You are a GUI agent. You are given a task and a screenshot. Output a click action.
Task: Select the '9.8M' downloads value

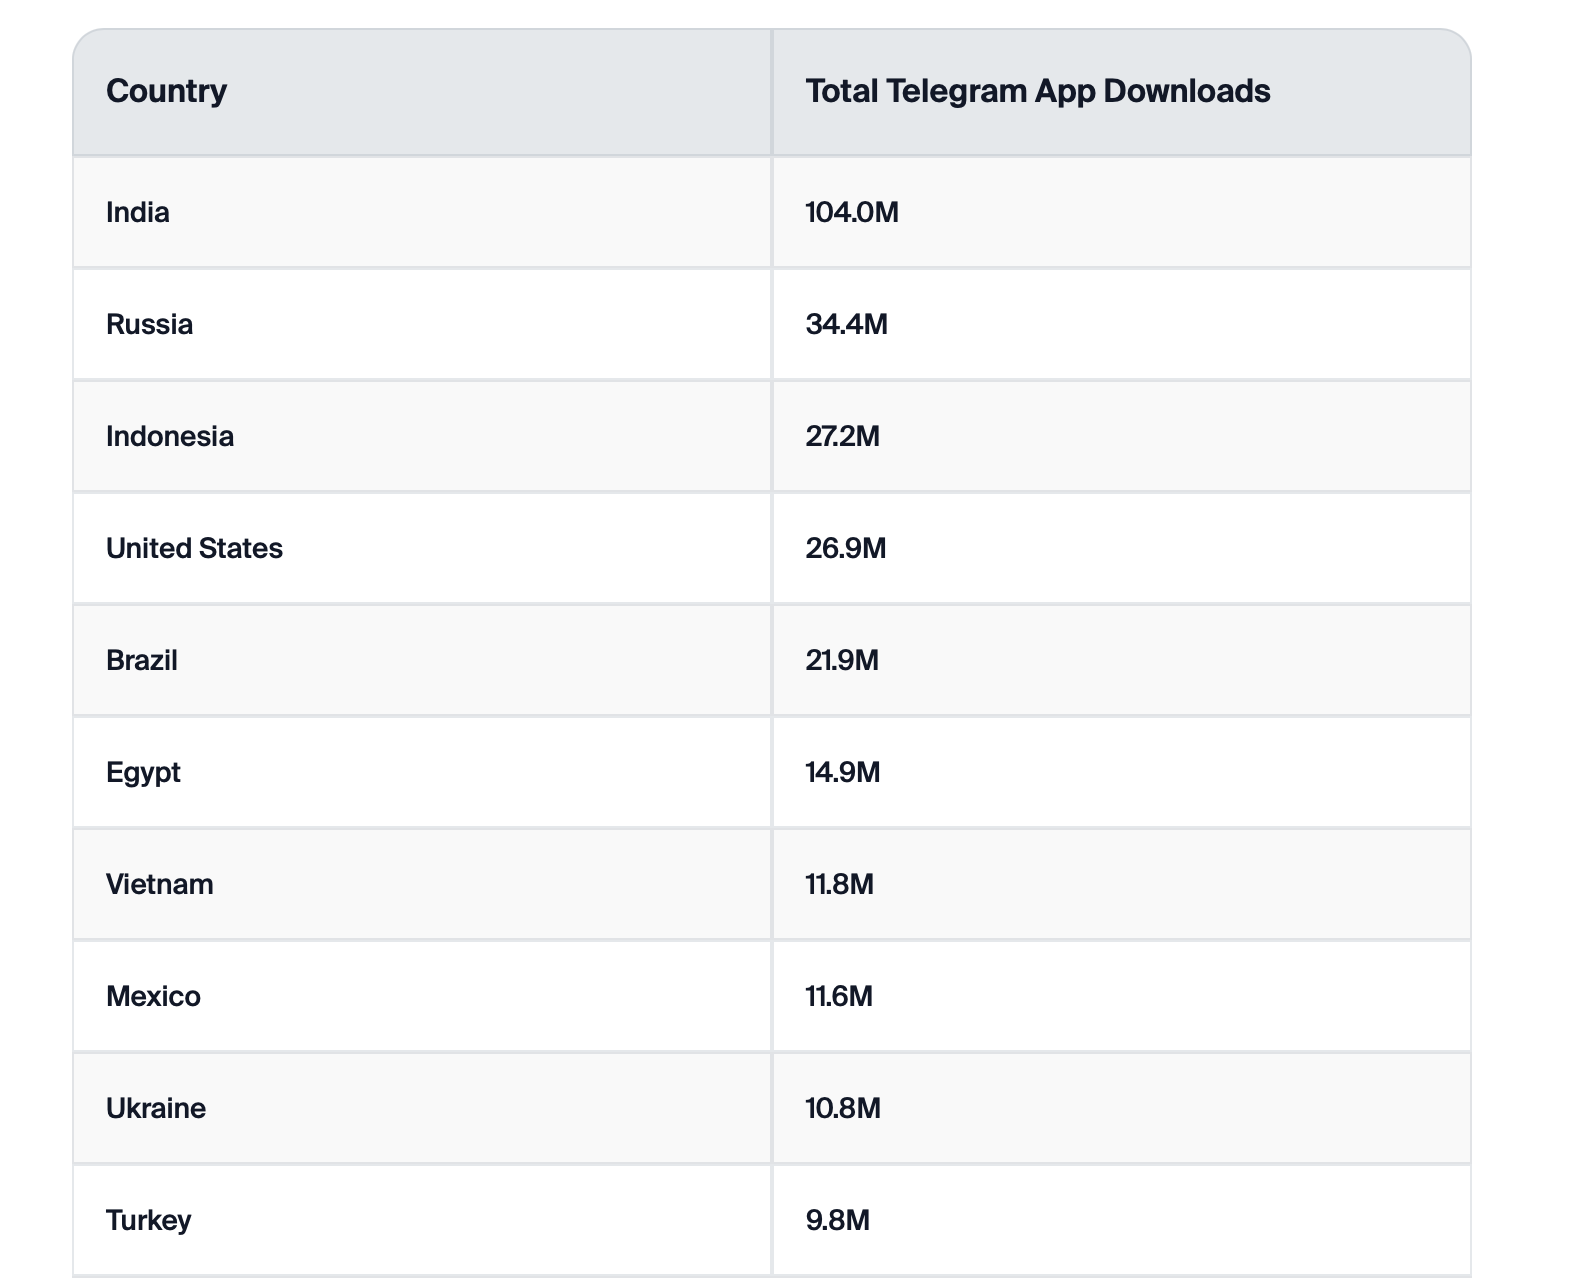click(838, 1220)
